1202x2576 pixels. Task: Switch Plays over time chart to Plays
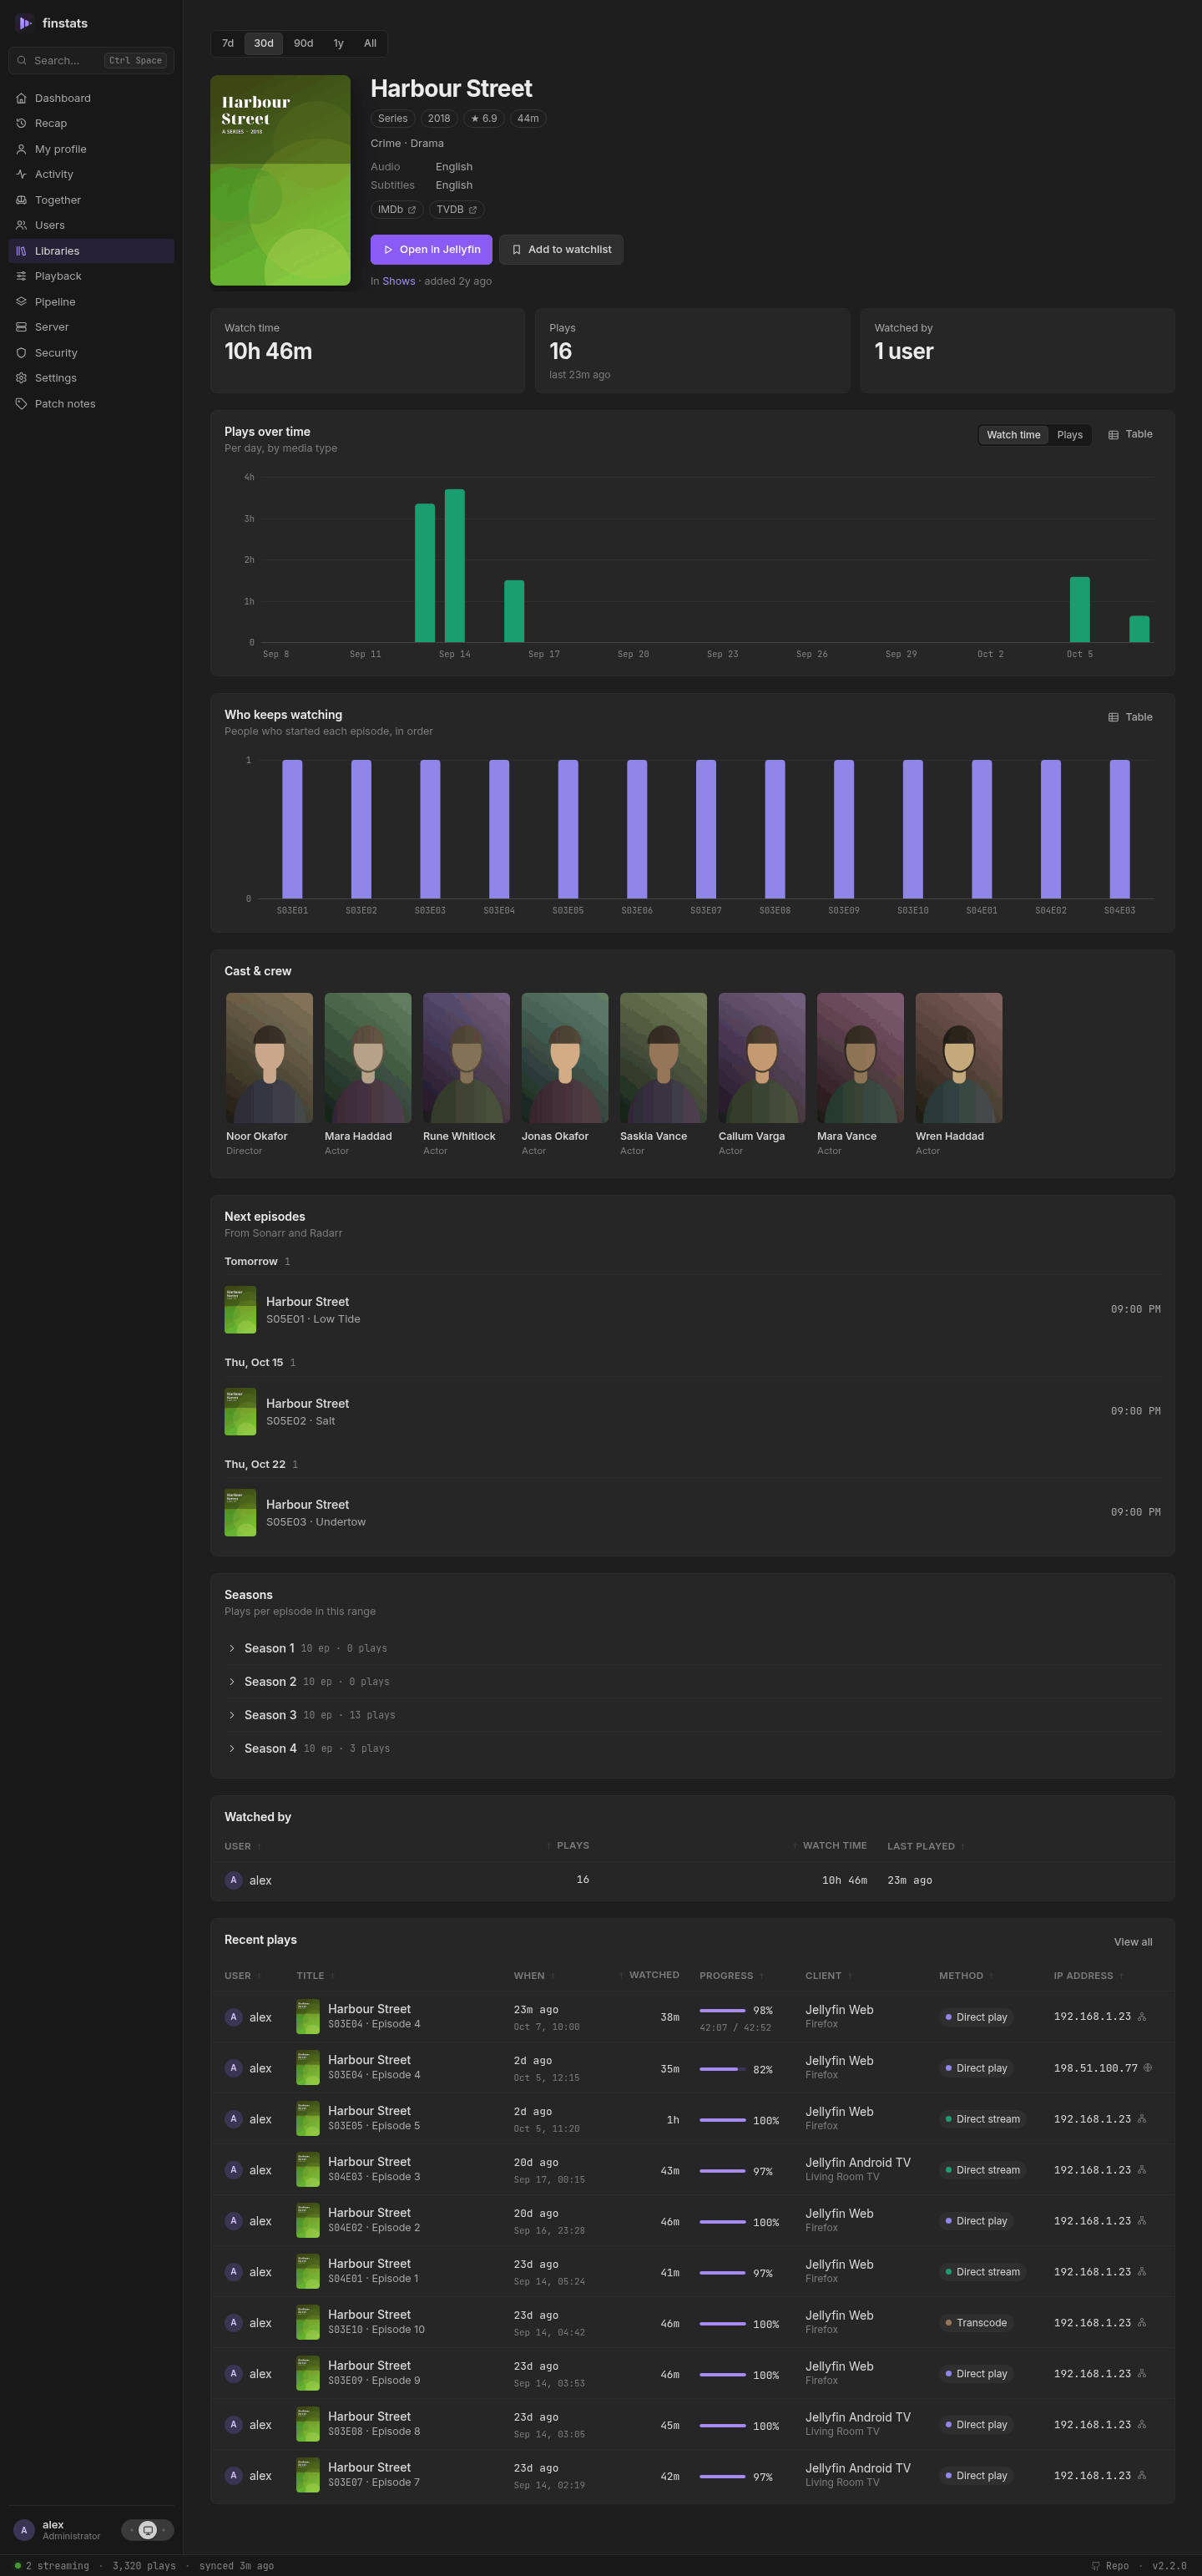1069,435
